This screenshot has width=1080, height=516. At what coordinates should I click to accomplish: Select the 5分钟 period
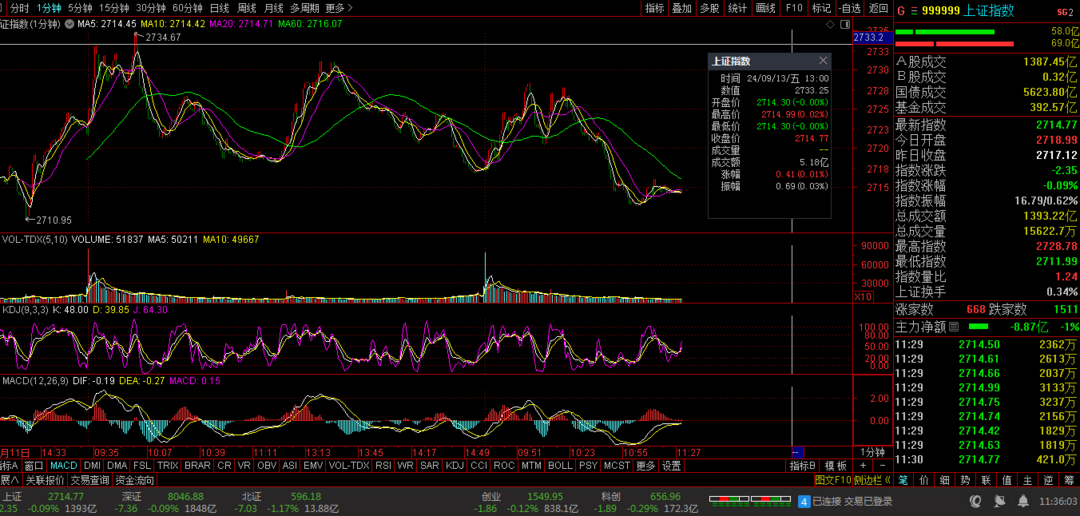pos(80,8)
